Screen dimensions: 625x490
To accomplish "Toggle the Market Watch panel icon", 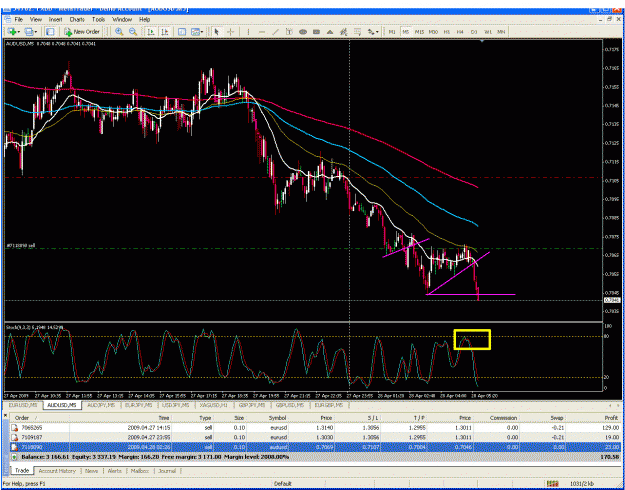I will [x=50, y=31].
